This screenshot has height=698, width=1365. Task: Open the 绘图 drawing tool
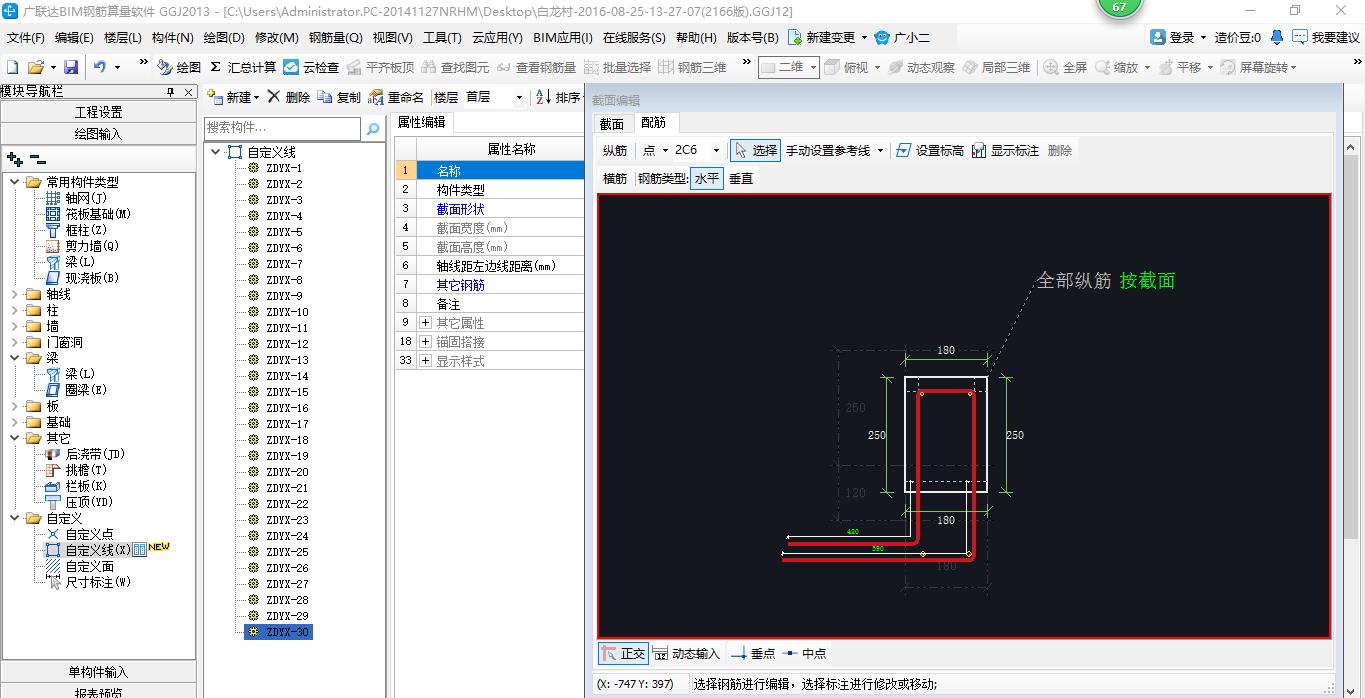(x=179, y=67)
